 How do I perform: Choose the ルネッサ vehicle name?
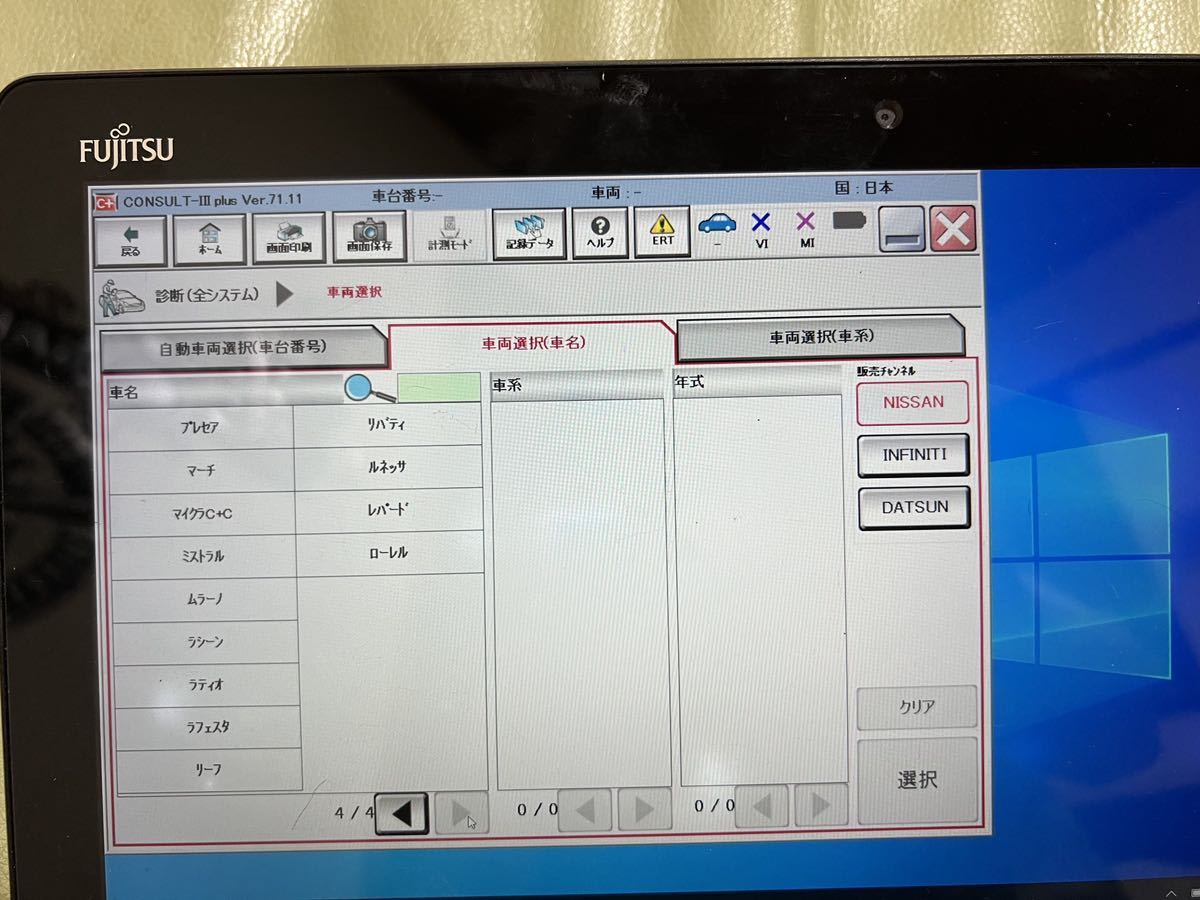pyautogui.click(x=389, y=467)
